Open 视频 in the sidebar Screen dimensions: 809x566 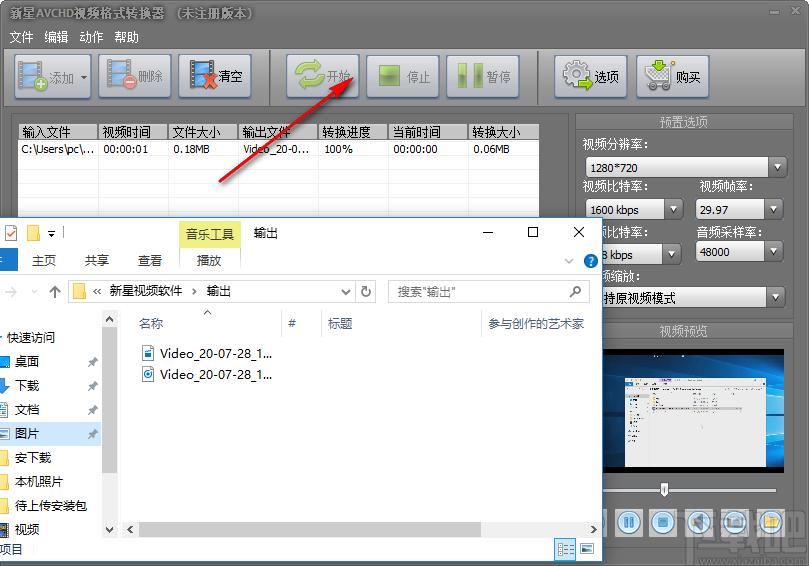(27, 529)
